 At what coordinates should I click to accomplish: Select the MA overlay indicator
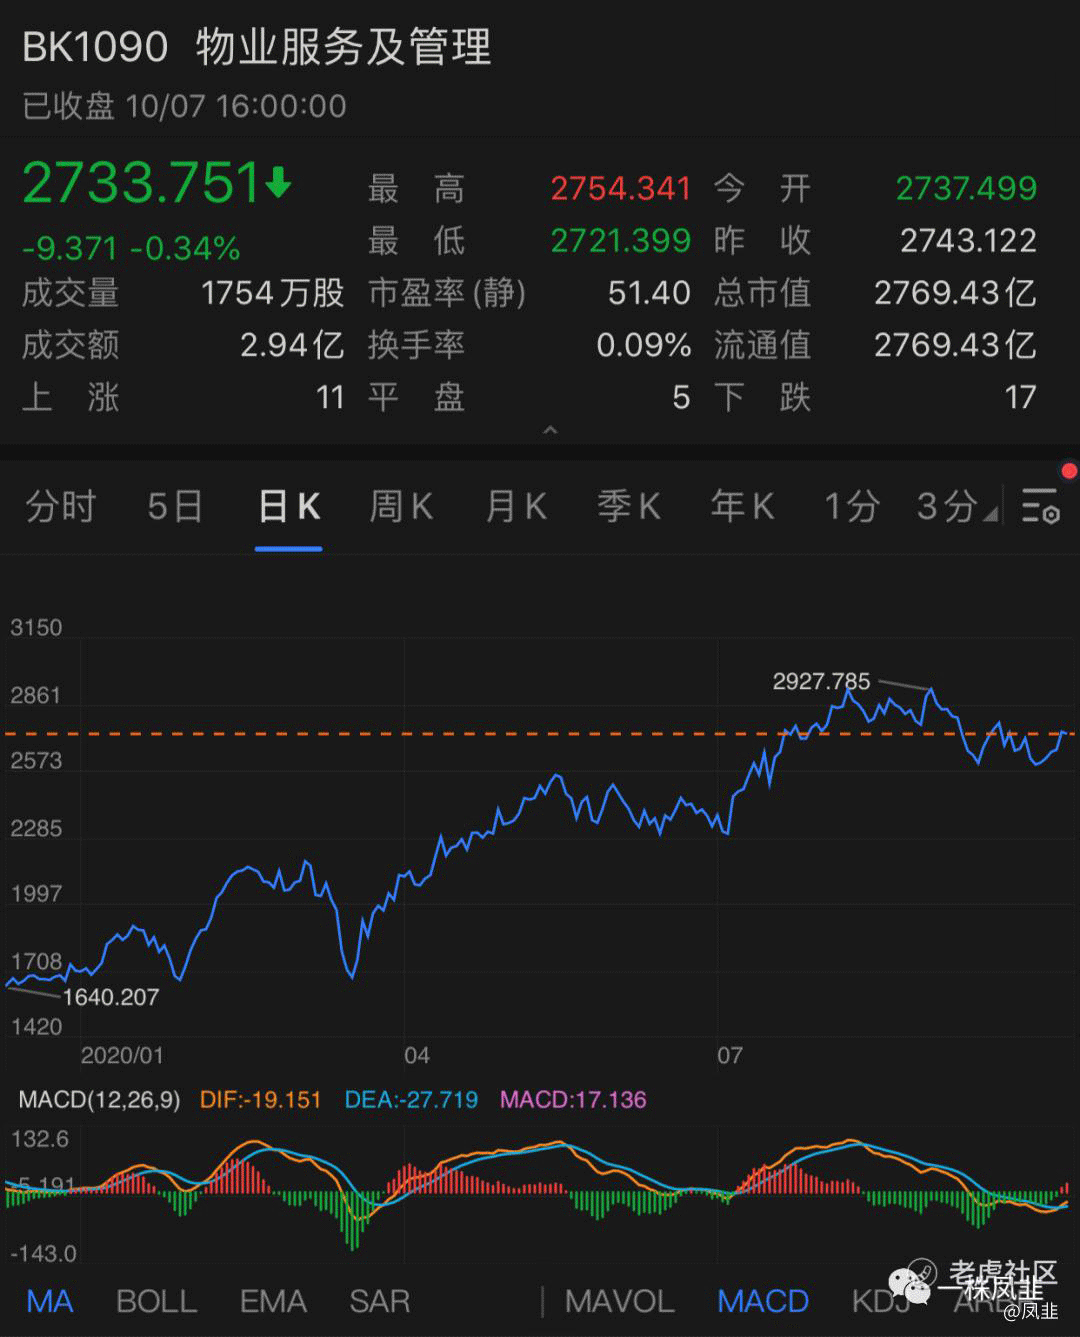click(50, 1301)
